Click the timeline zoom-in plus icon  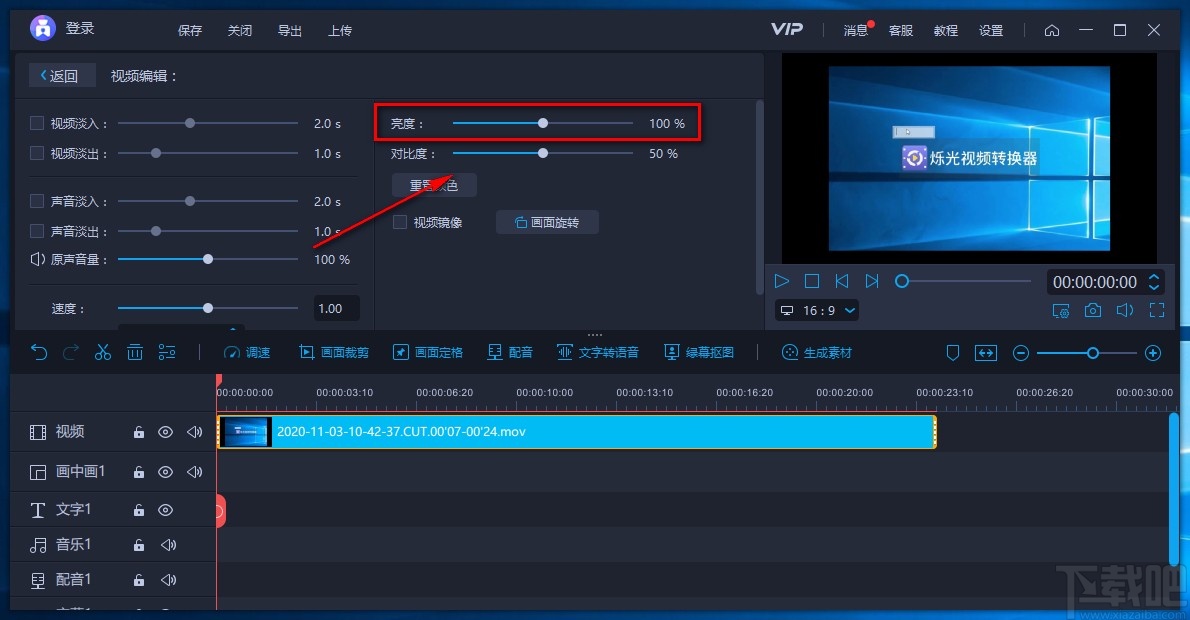(1153, 353)
